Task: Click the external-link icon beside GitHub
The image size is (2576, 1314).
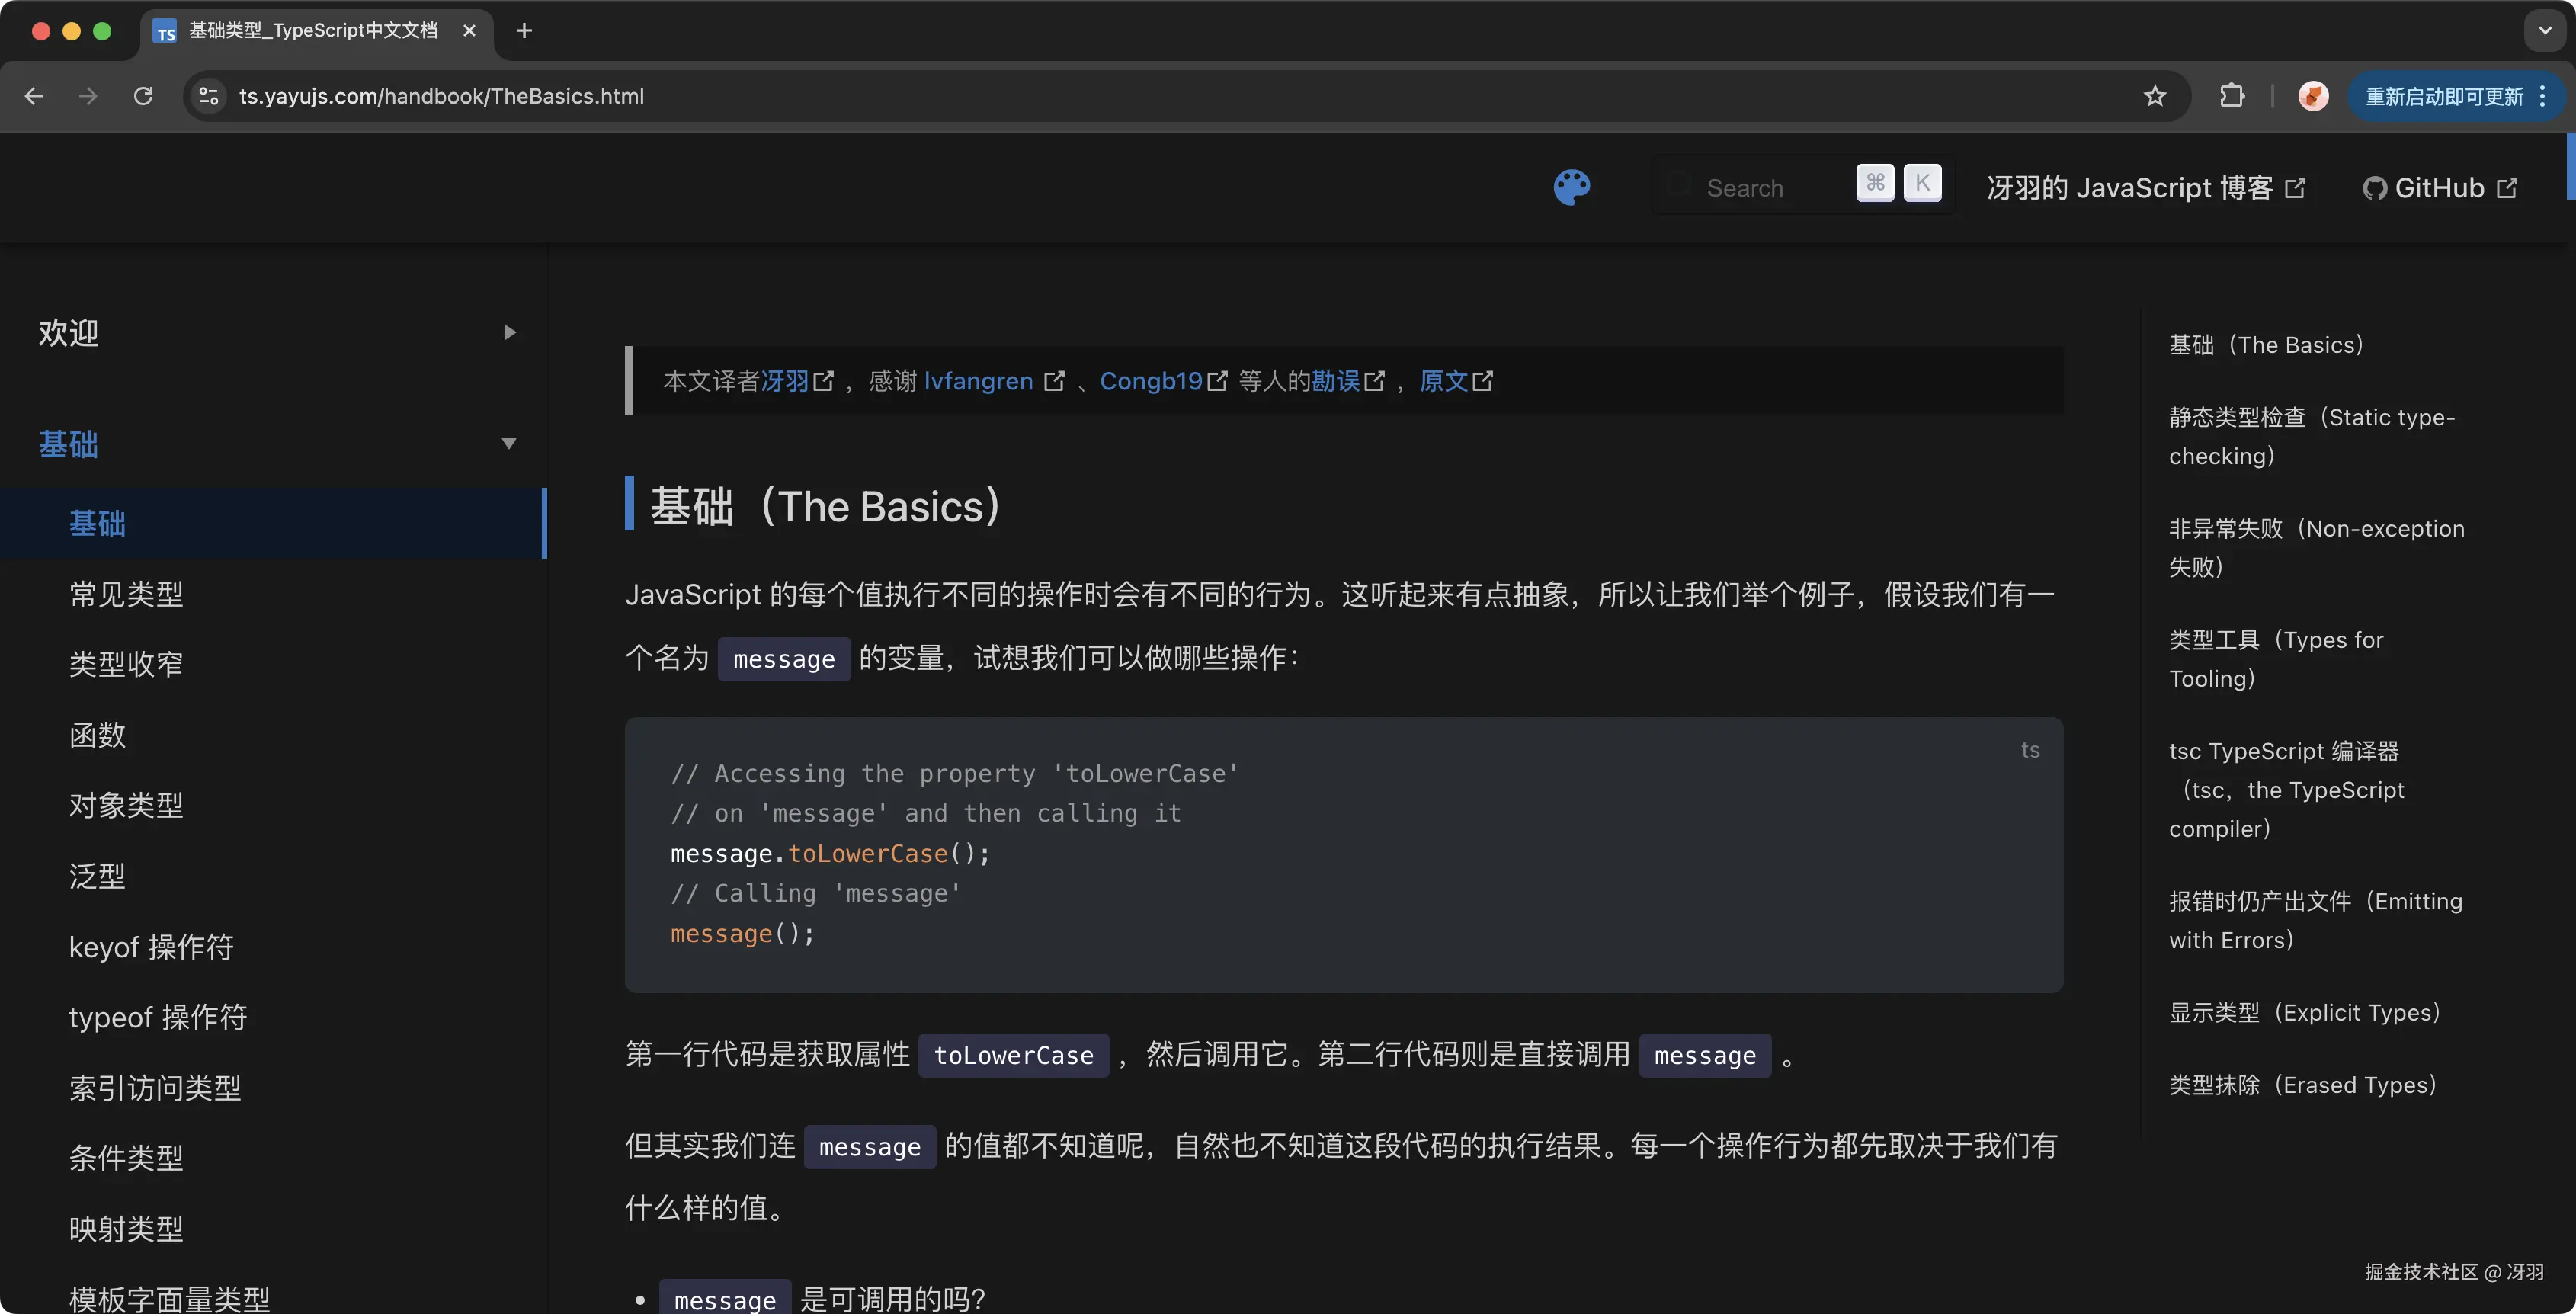Action: point(2508,188)
